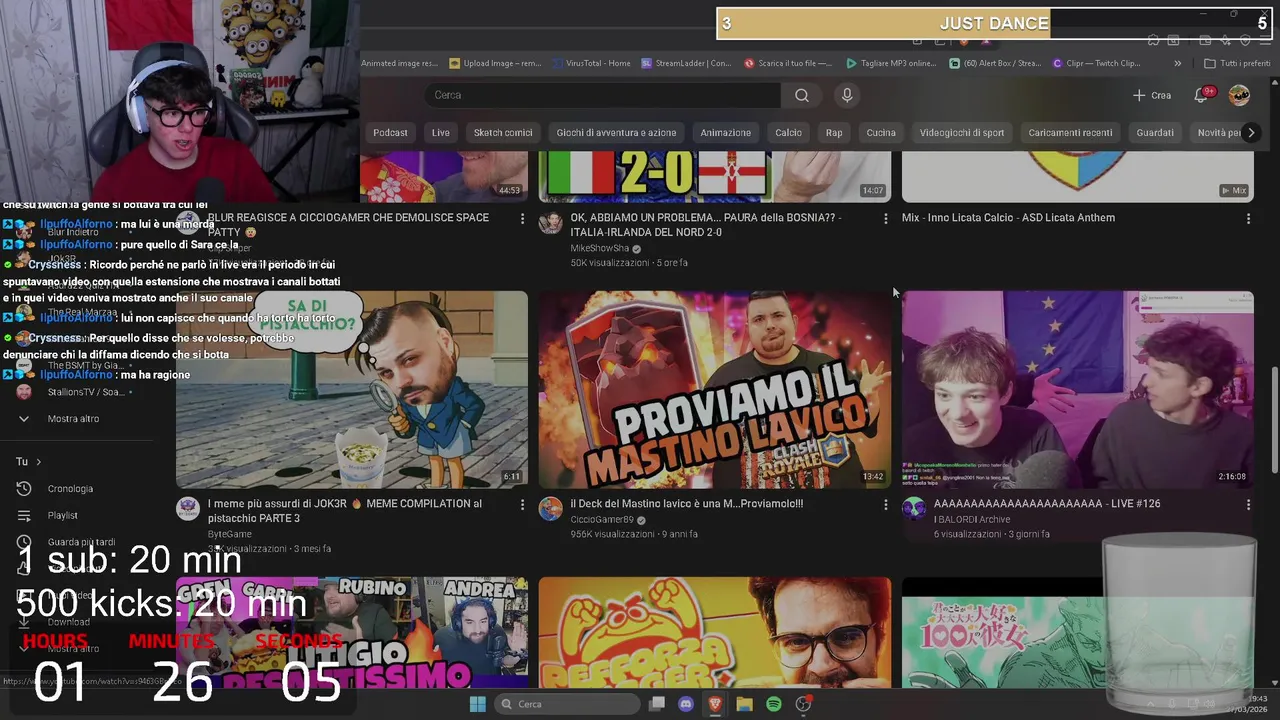The width and height of the screenshot is (1280, 720).
Task: Open Task View on taskbar
Action: pos(657,704)
